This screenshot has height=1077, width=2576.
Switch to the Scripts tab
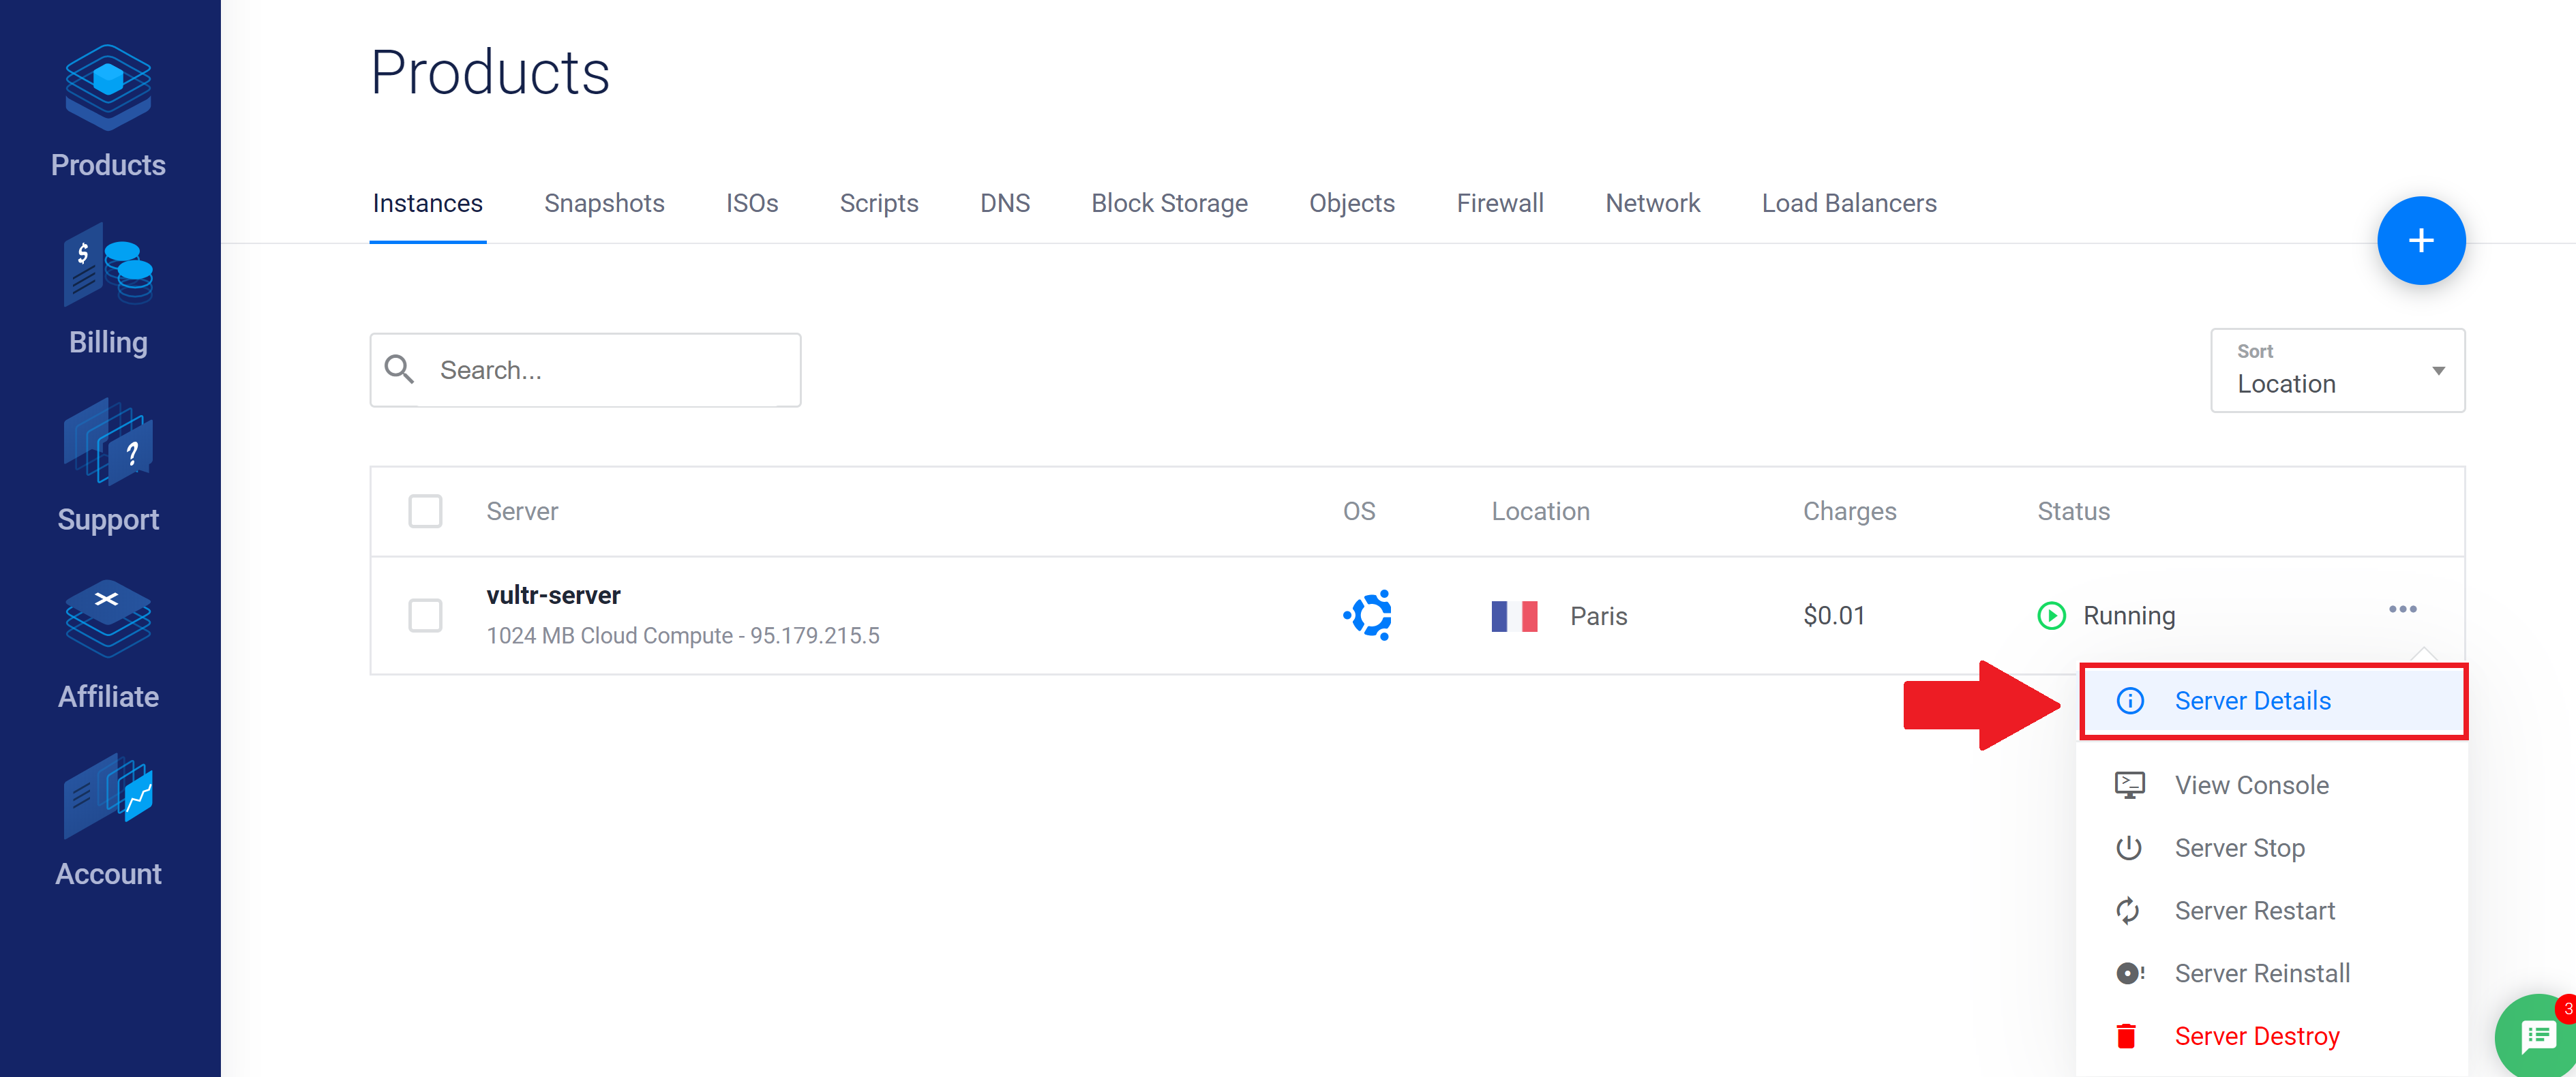878,204
